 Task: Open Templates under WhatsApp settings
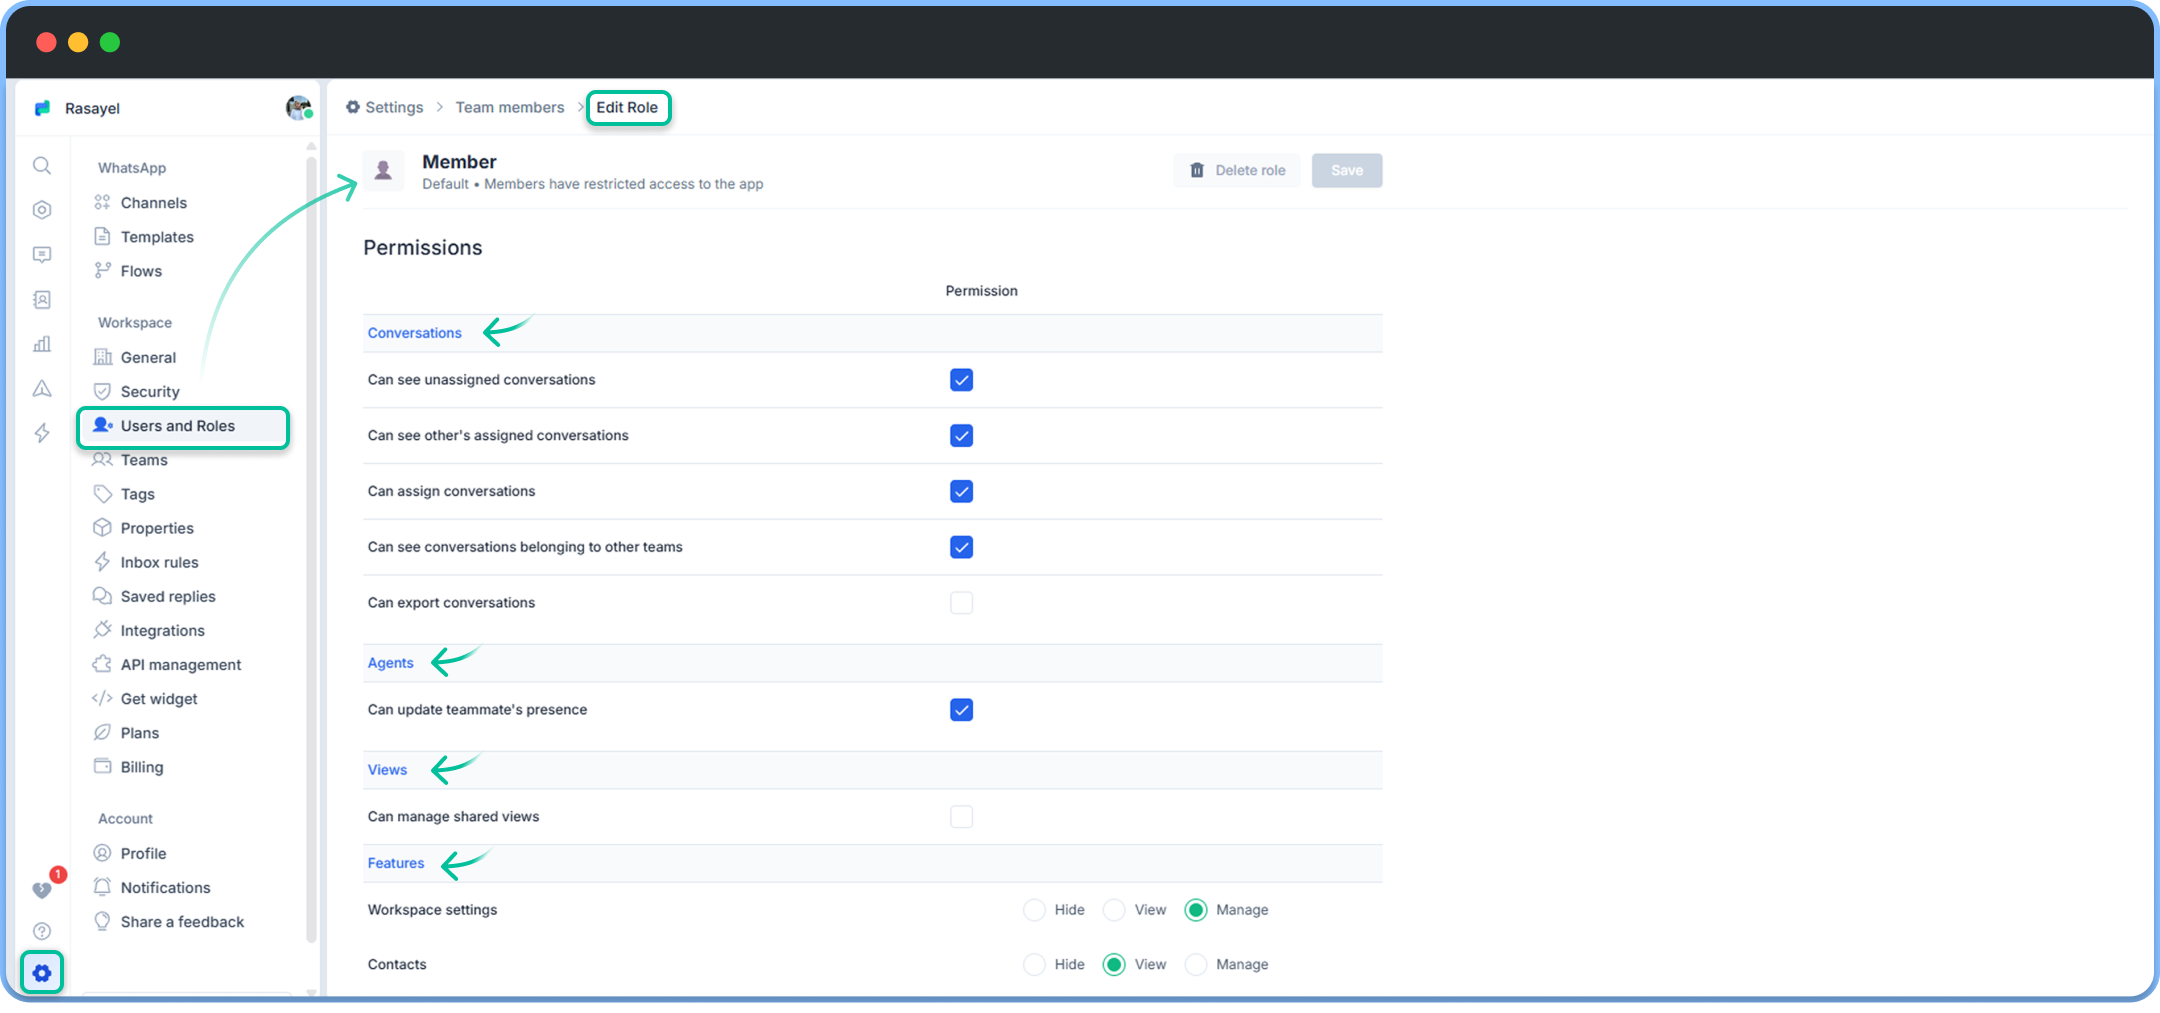156,236
